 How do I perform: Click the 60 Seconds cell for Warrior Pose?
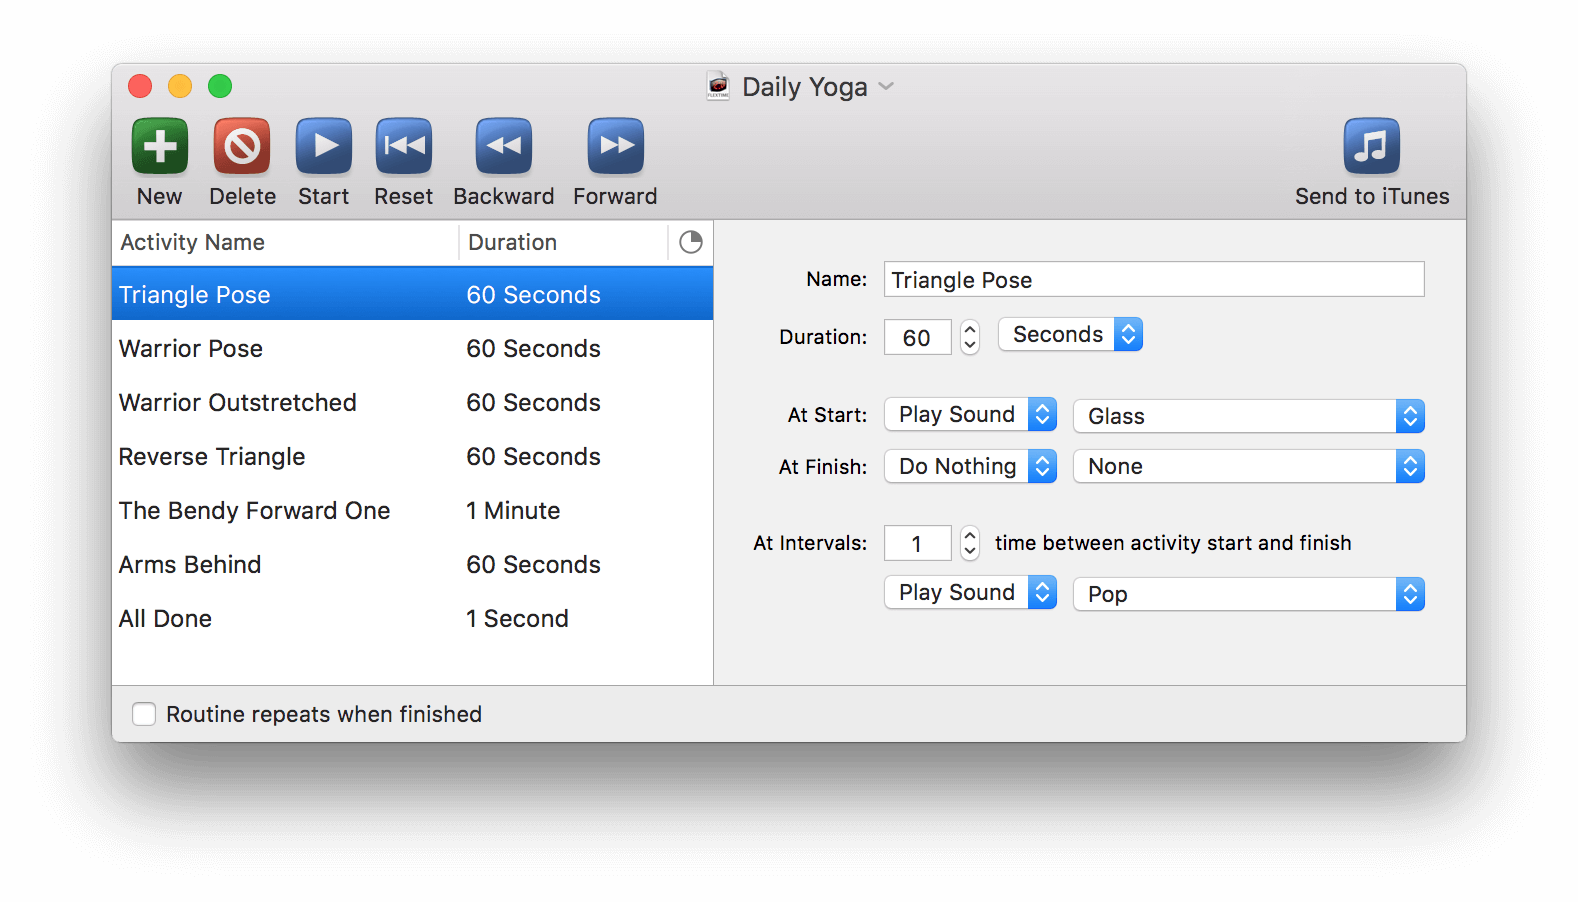click(x=533, y=348)
